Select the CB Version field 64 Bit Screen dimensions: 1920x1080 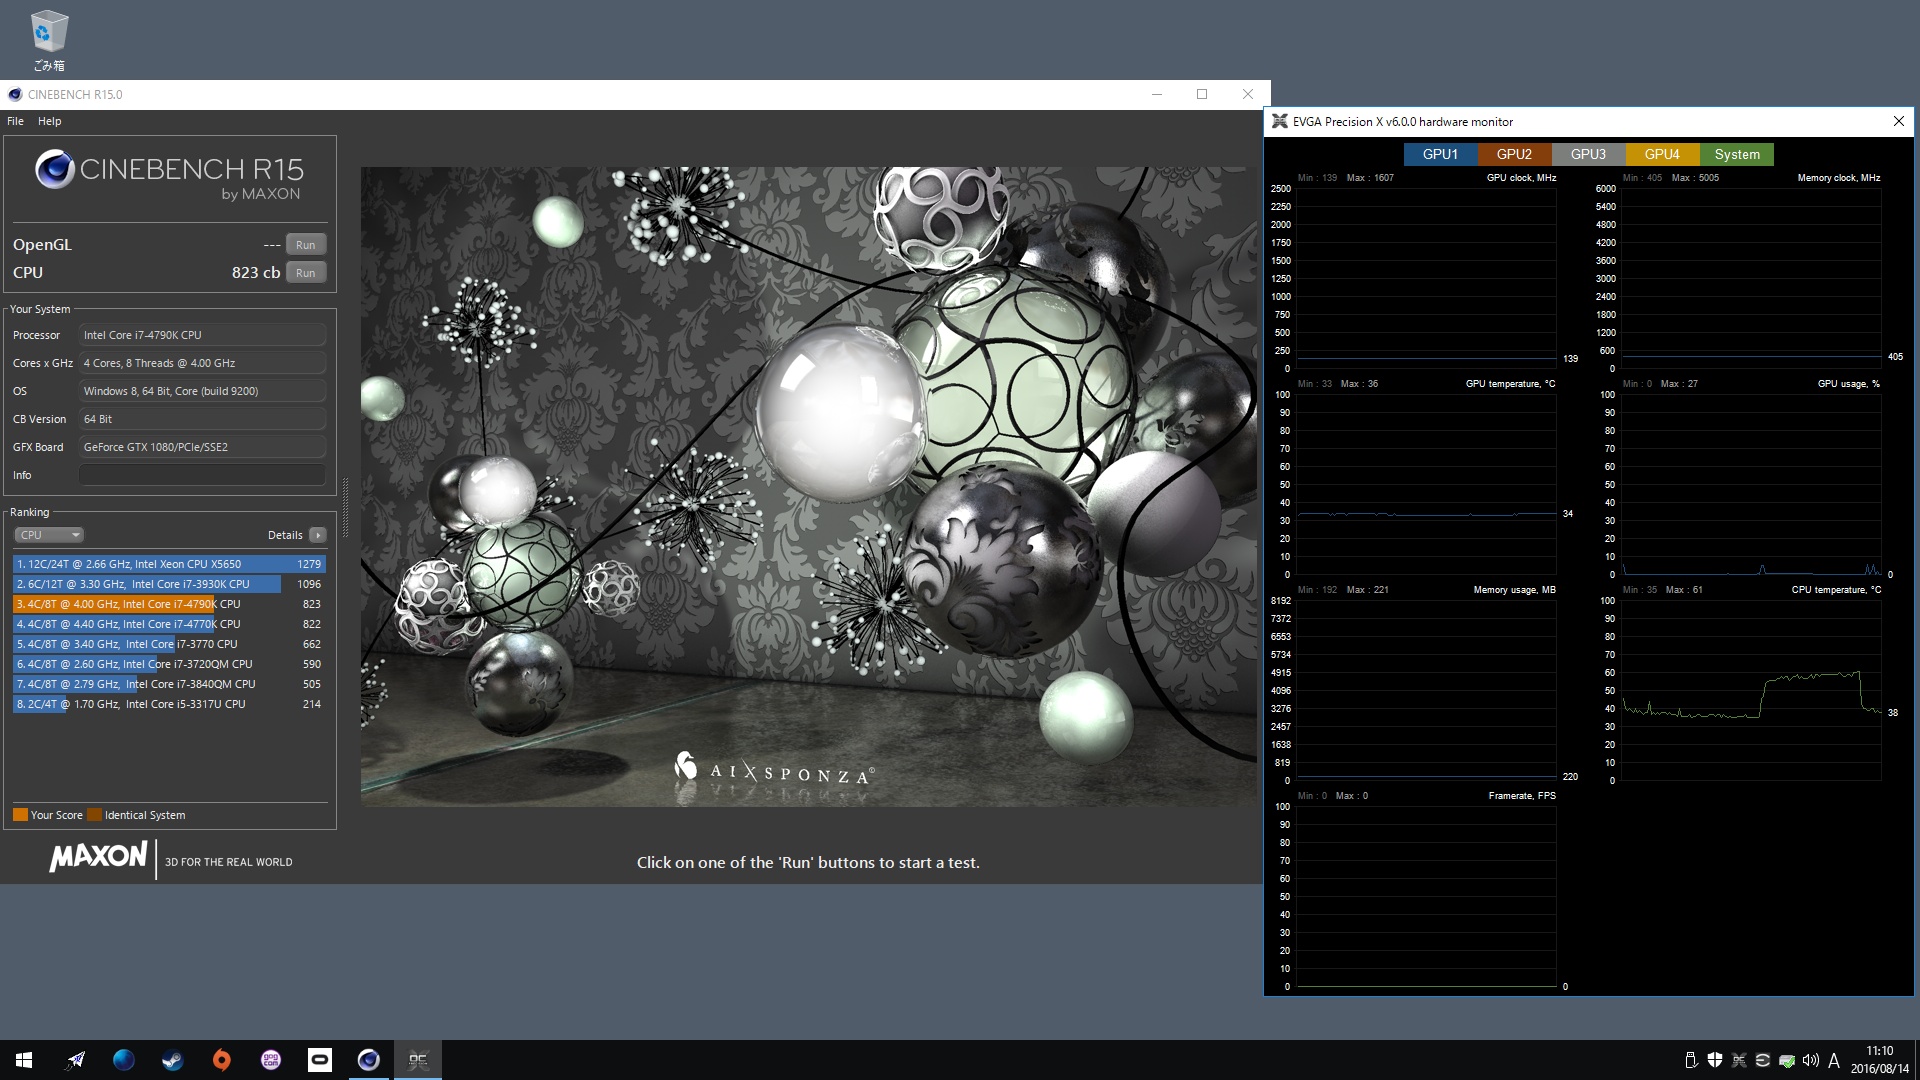202,419
